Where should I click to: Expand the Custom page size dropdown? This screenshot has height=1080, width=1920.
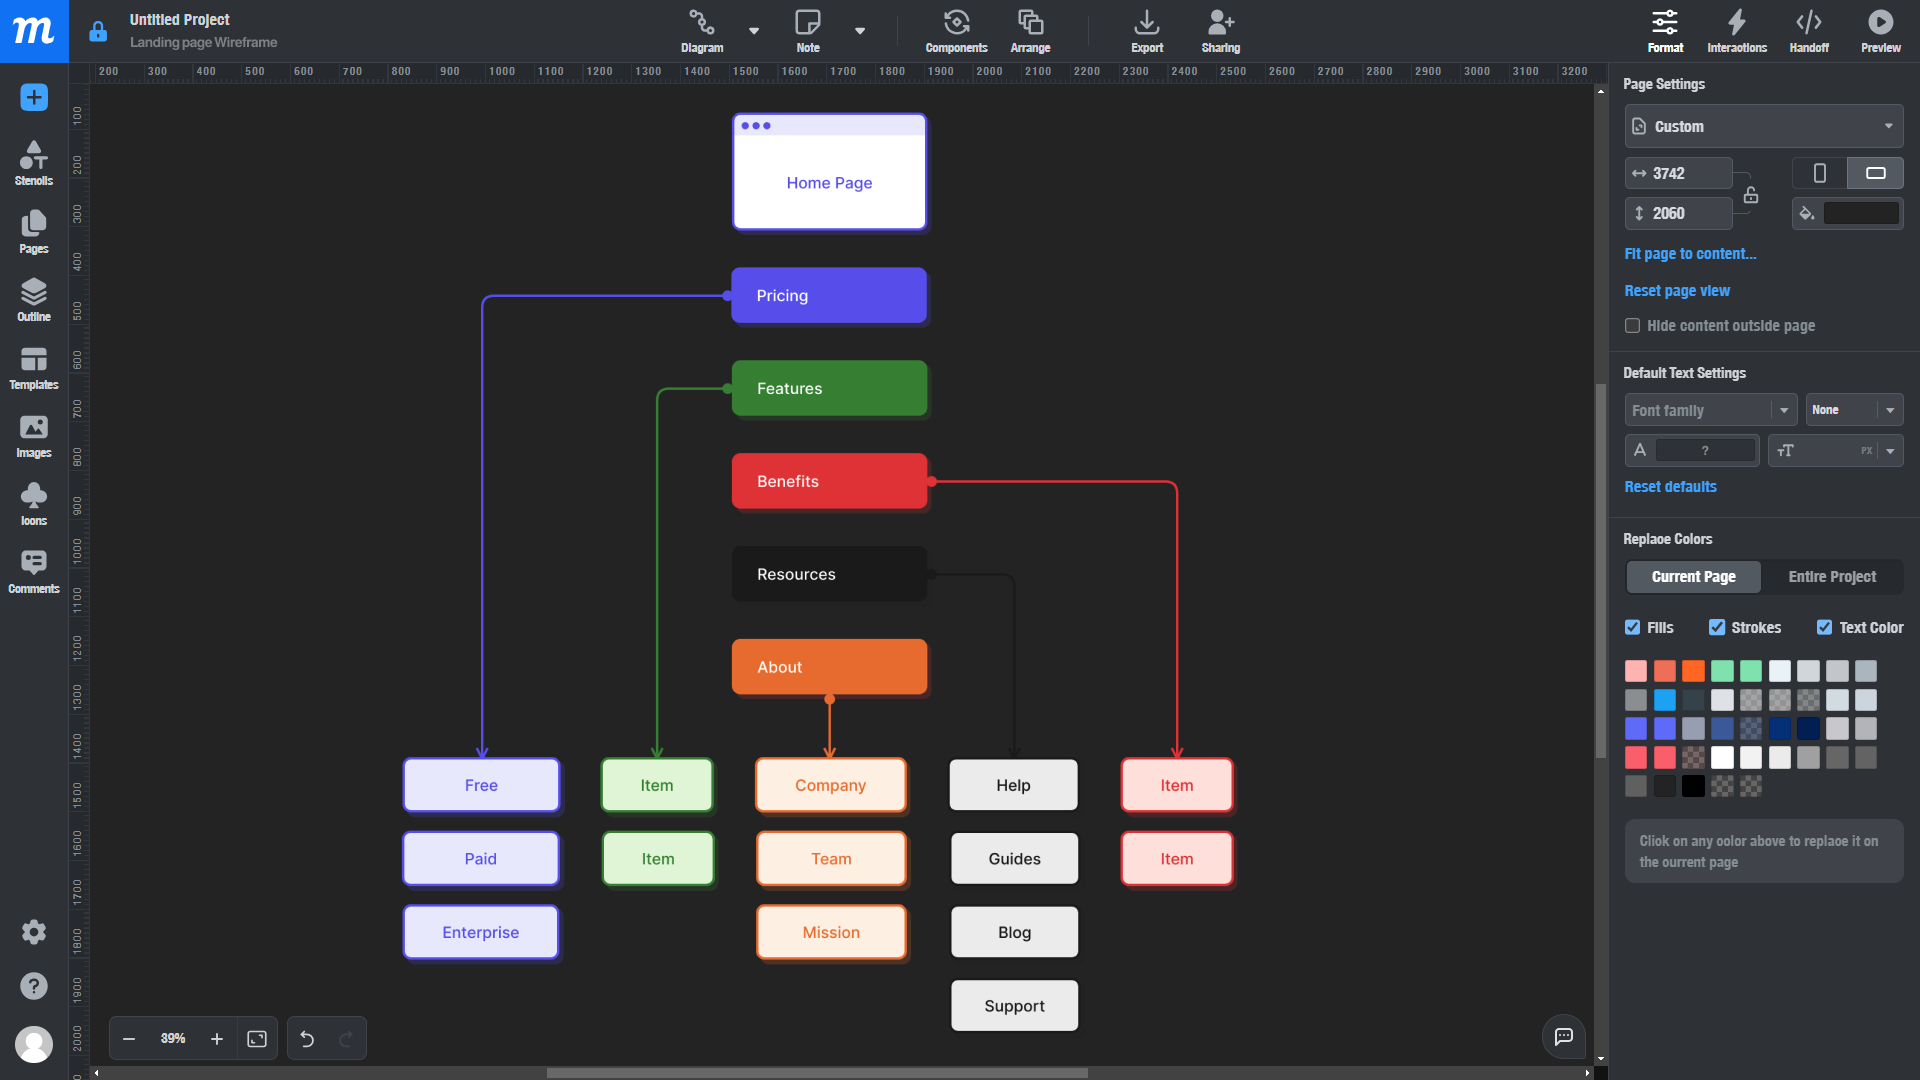pyautogui.click(x=1888, y=125)
